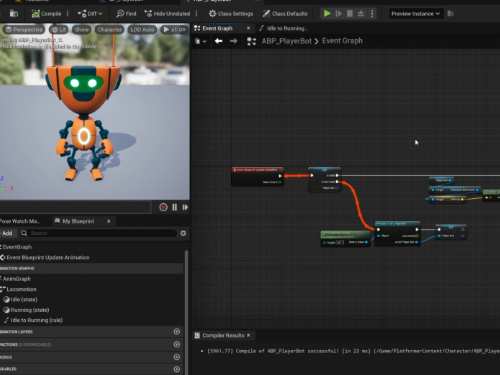The image size is (500, 375).
Task: Open the play options three-dots menu
Action: coord(372,13)
